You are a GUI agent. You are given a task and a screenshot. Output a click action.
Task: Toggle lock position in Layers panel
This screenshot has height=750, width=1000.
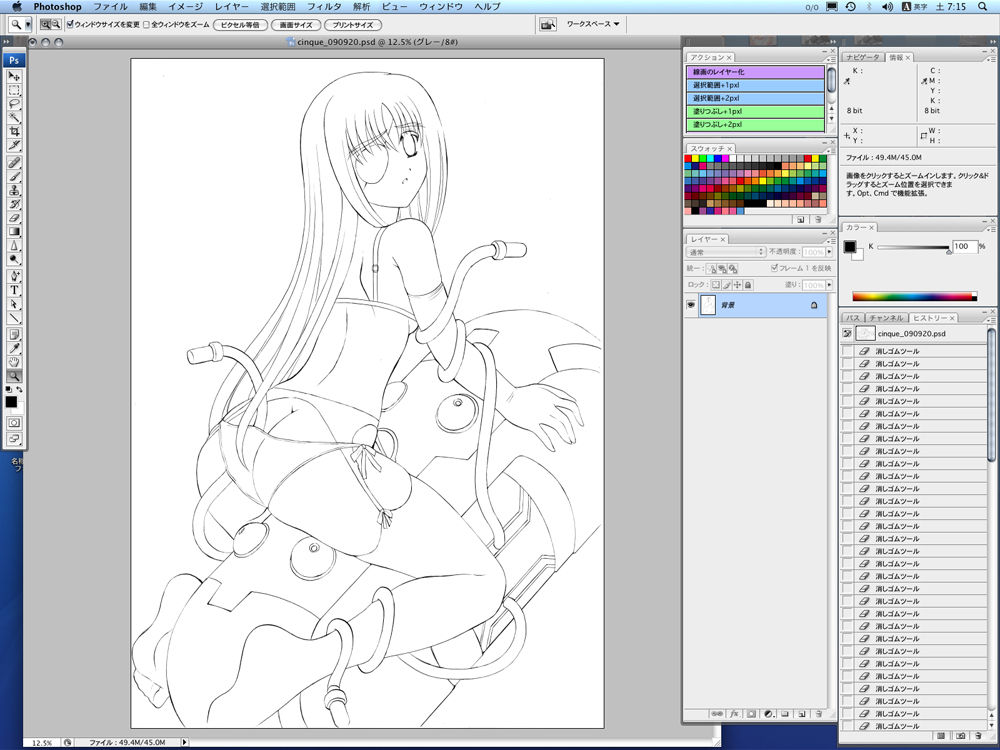[x=737, y=285]
